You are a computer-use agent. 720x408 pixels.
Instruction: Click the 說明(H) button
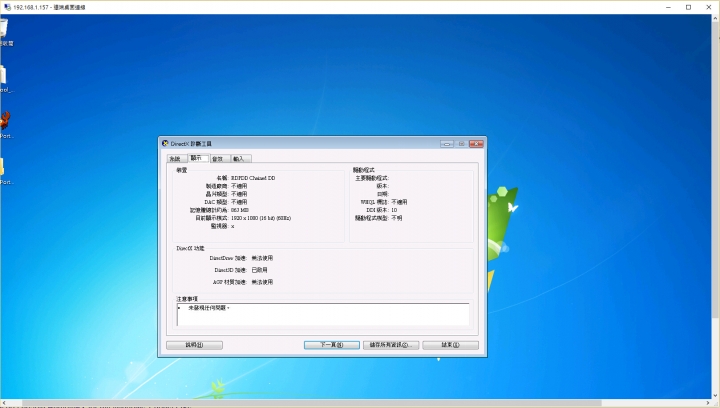pos(194,345)
